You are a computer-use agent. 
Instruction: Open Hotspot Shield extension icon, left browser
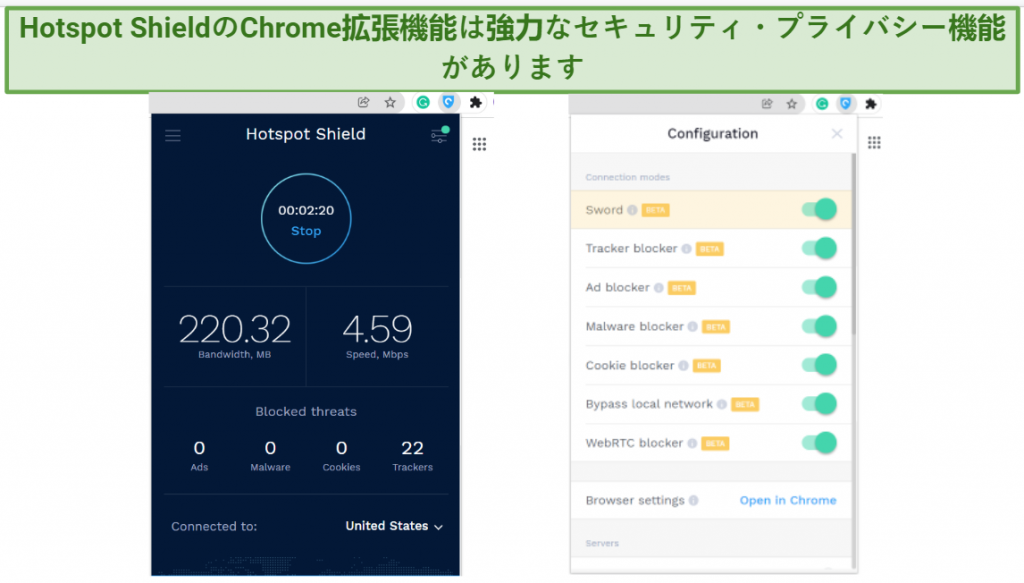448,102
